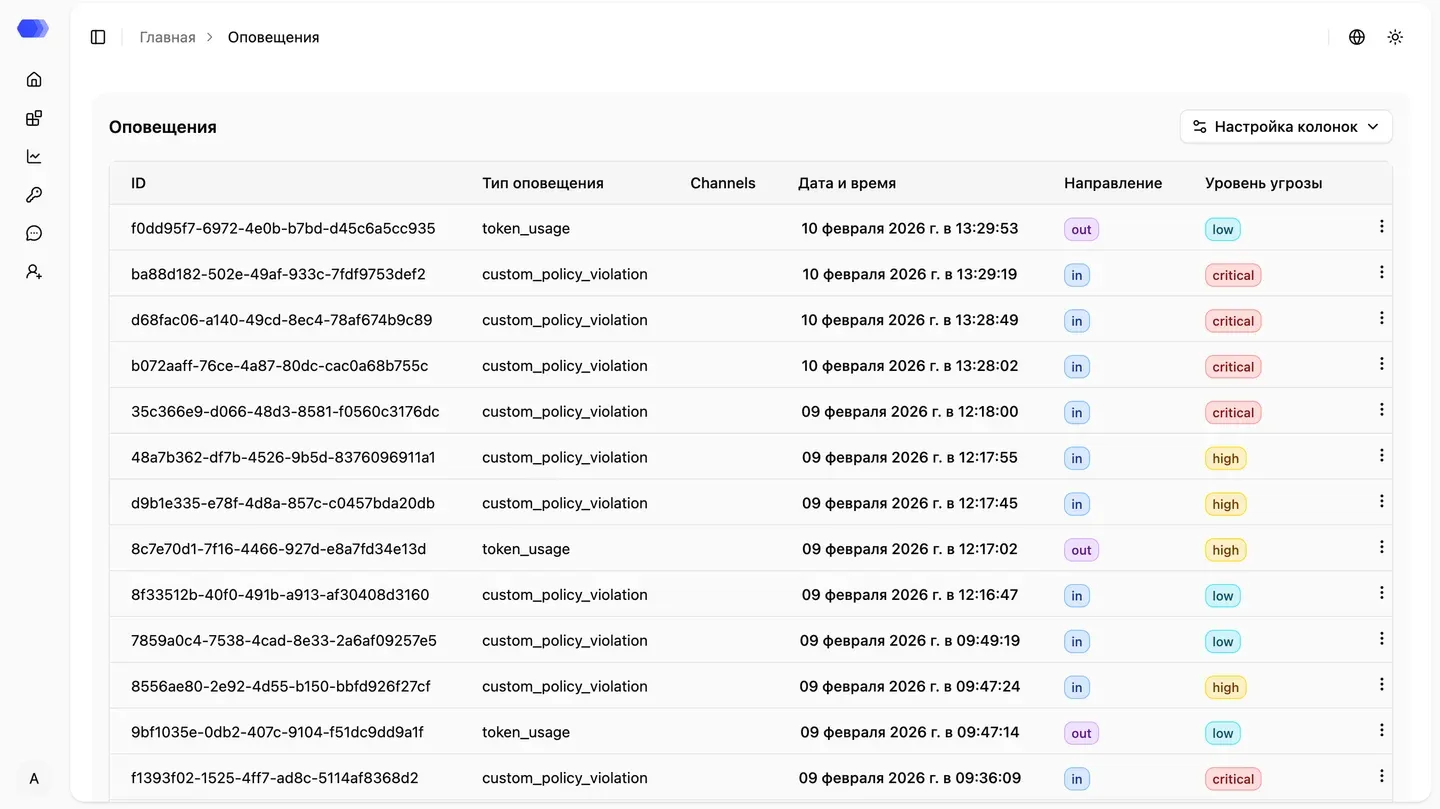
Task: Open the 'Настройка колонок' dropdown
Action: pos(1286,127)
